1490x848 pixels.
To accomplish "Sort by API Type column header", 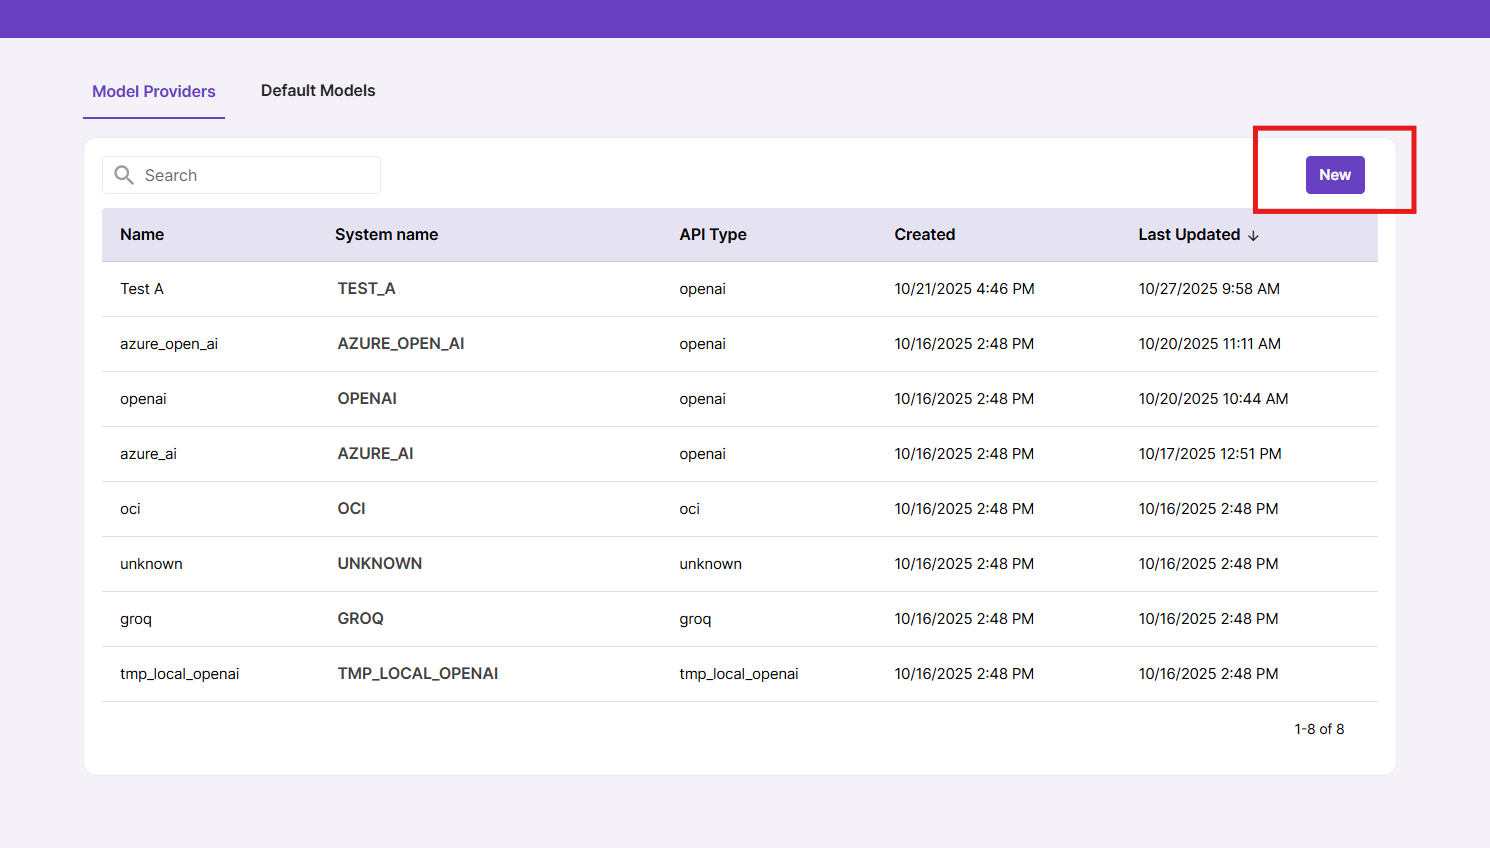I will [713, 234].
